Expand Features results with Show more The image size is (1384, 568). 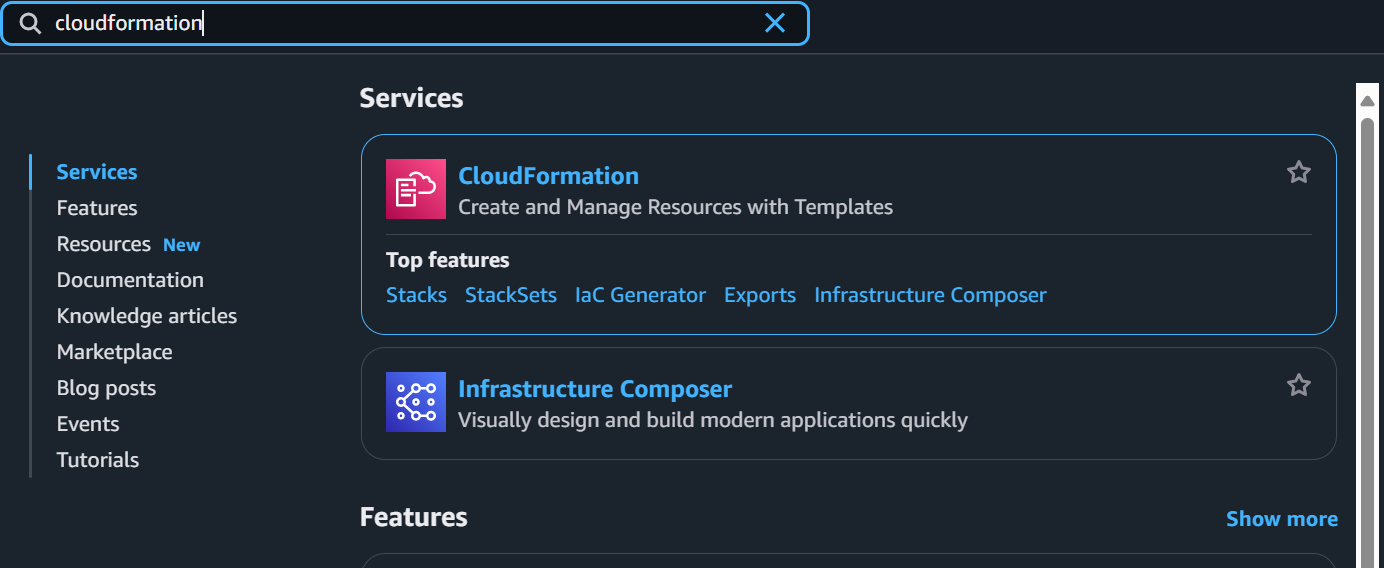1281,519
